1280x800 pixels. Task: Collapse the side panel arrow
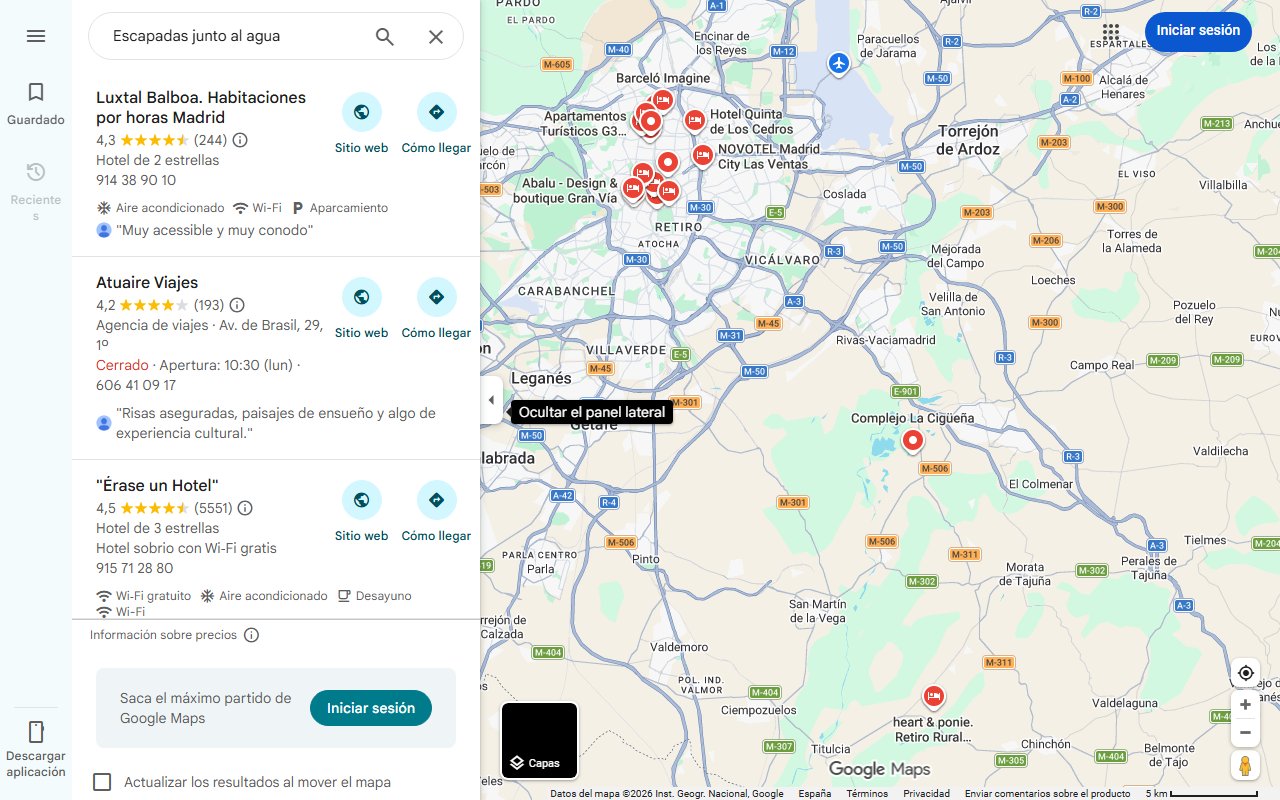pos(491,400)
